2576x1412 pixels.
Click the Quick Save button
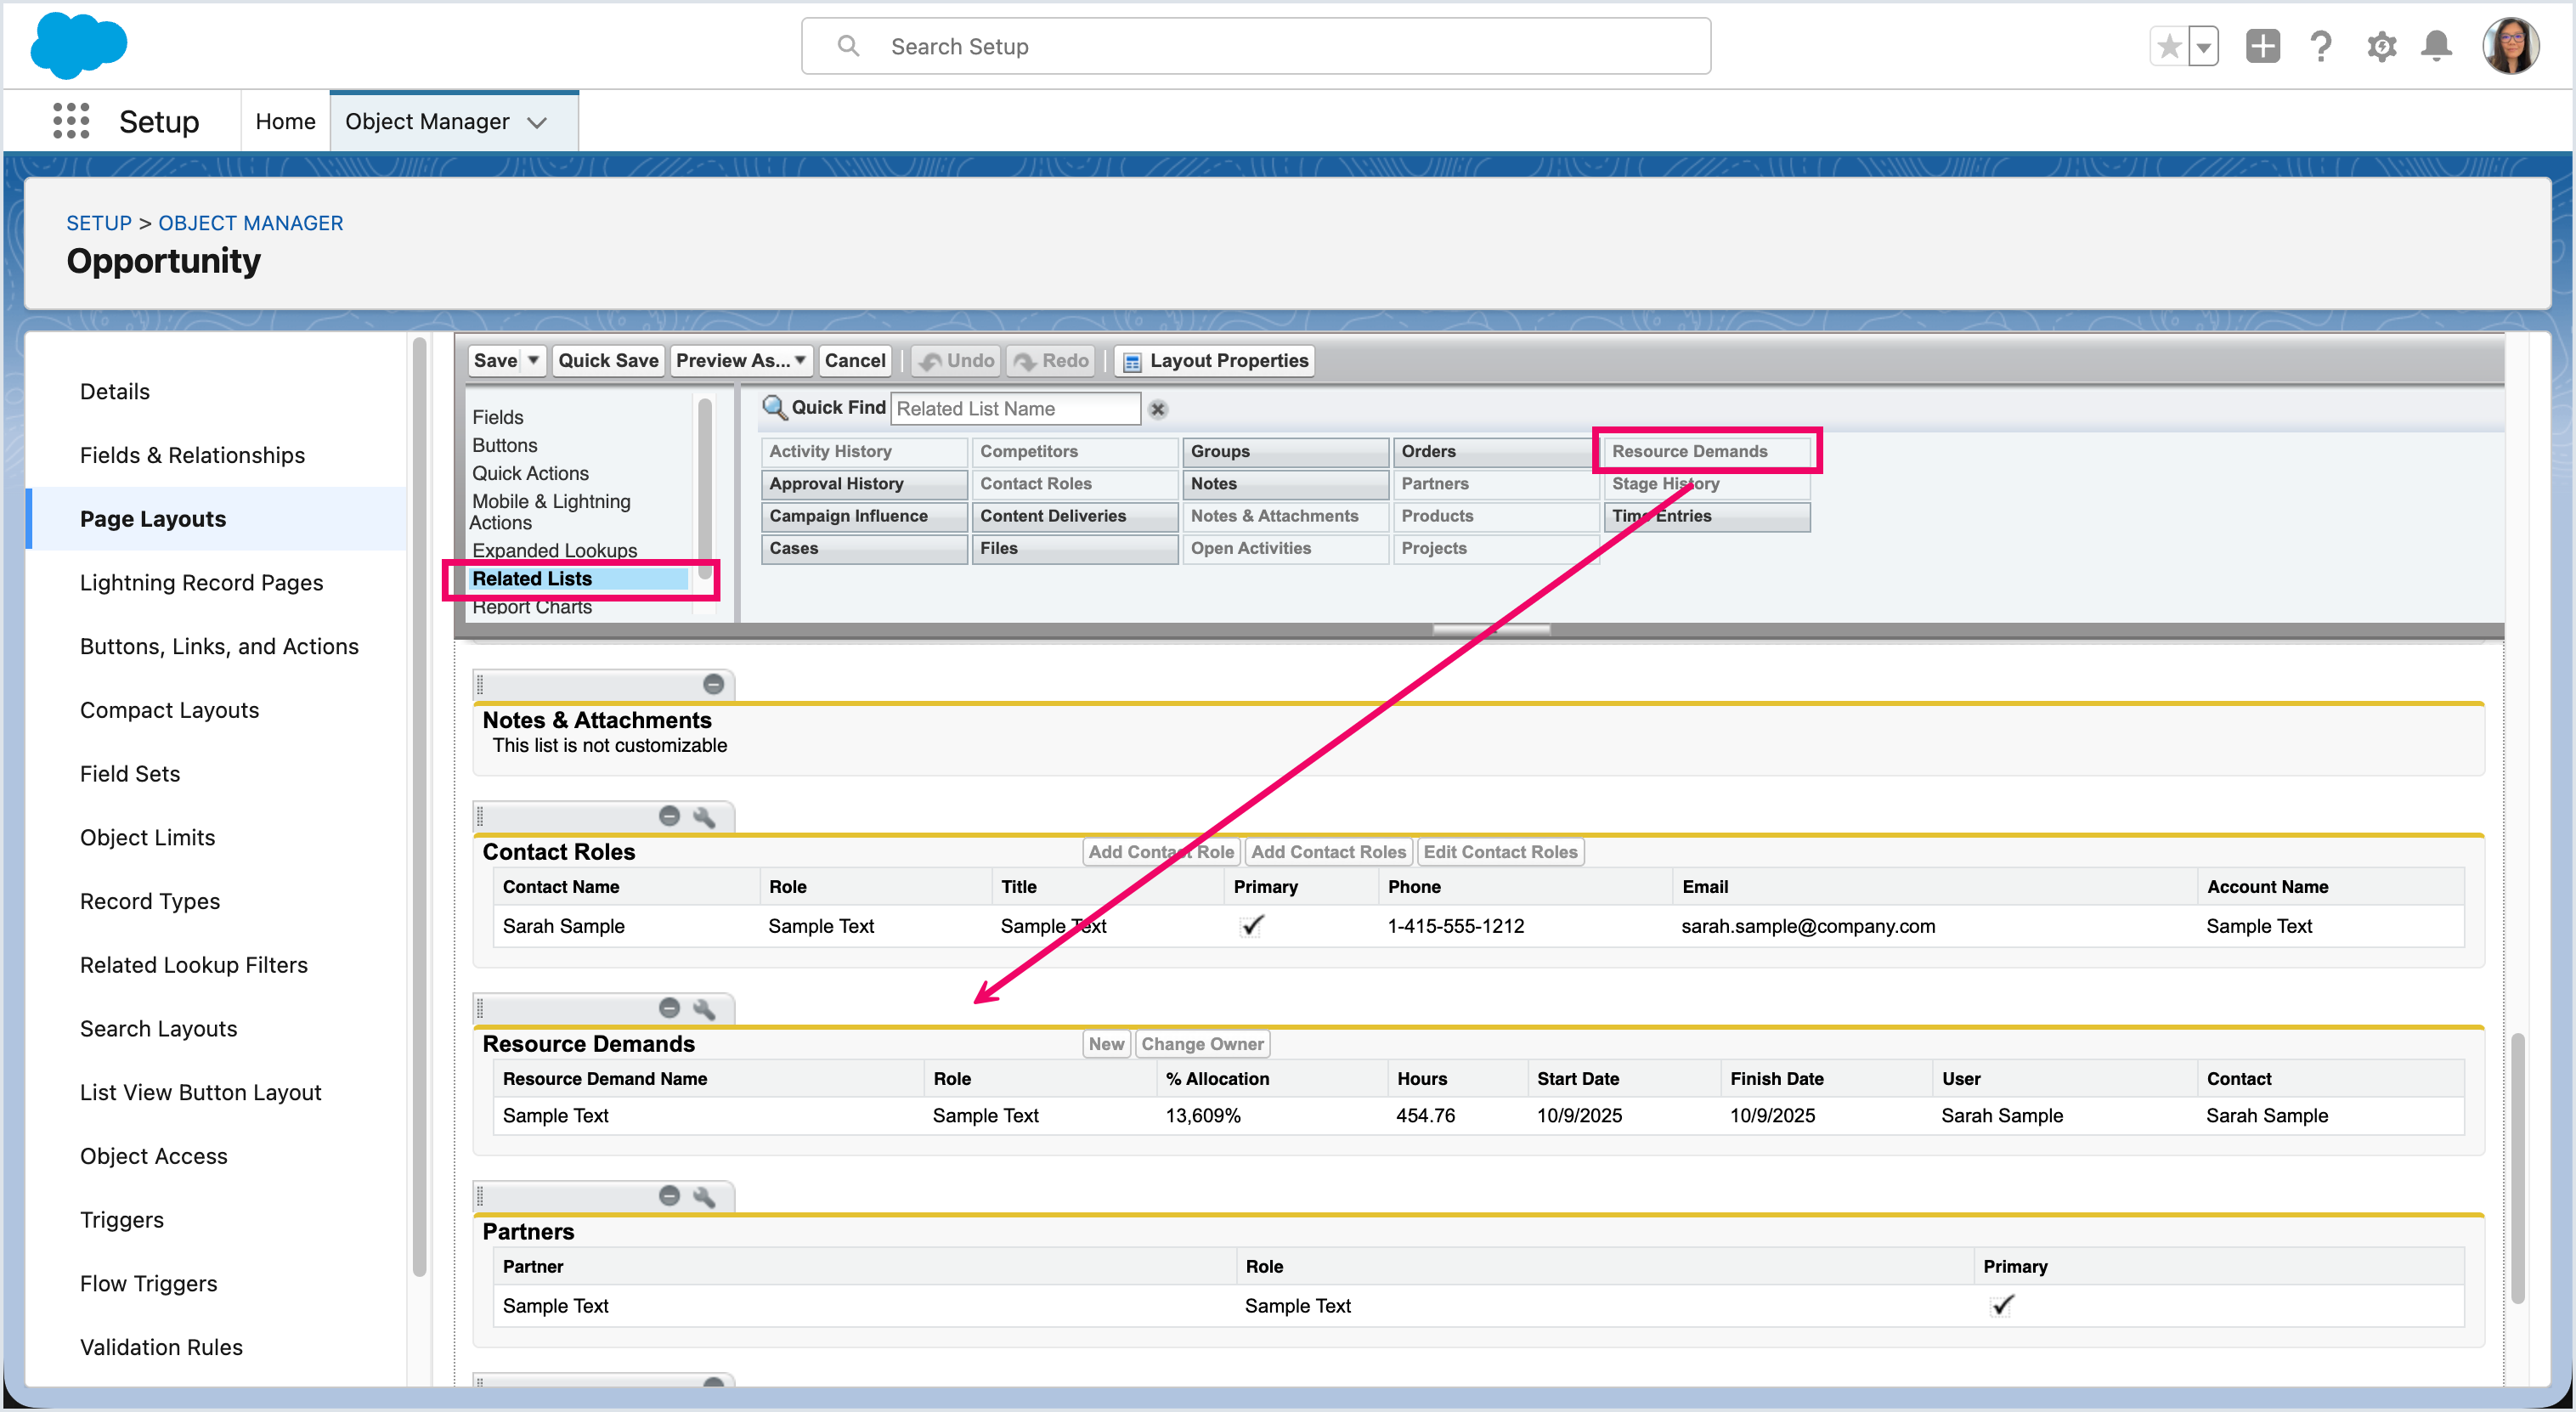(x=608, y=361)
